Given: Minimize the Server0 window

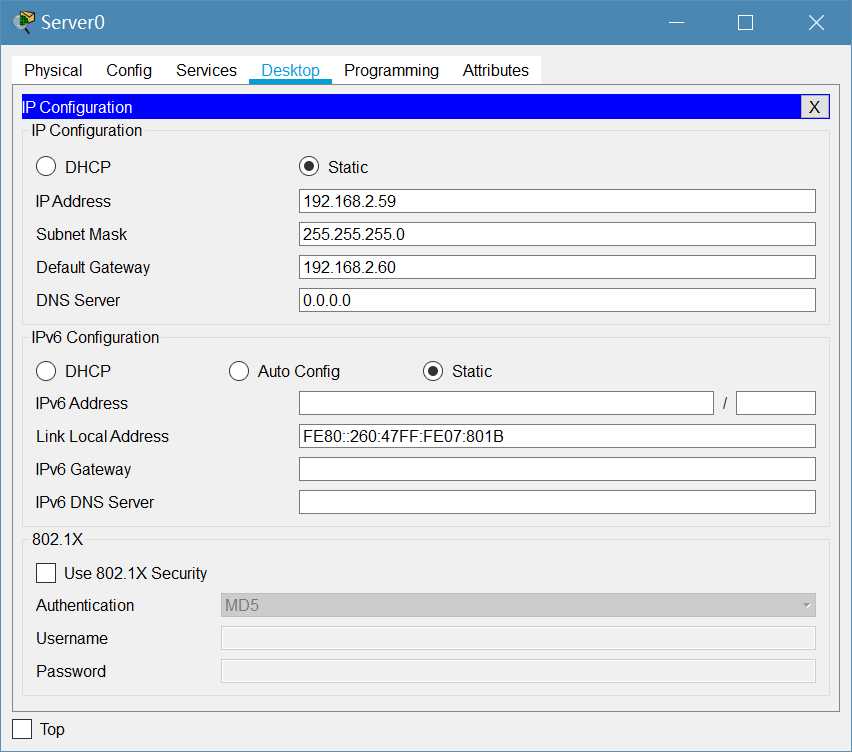Looking at the screenshot, I should click(676, 22).
